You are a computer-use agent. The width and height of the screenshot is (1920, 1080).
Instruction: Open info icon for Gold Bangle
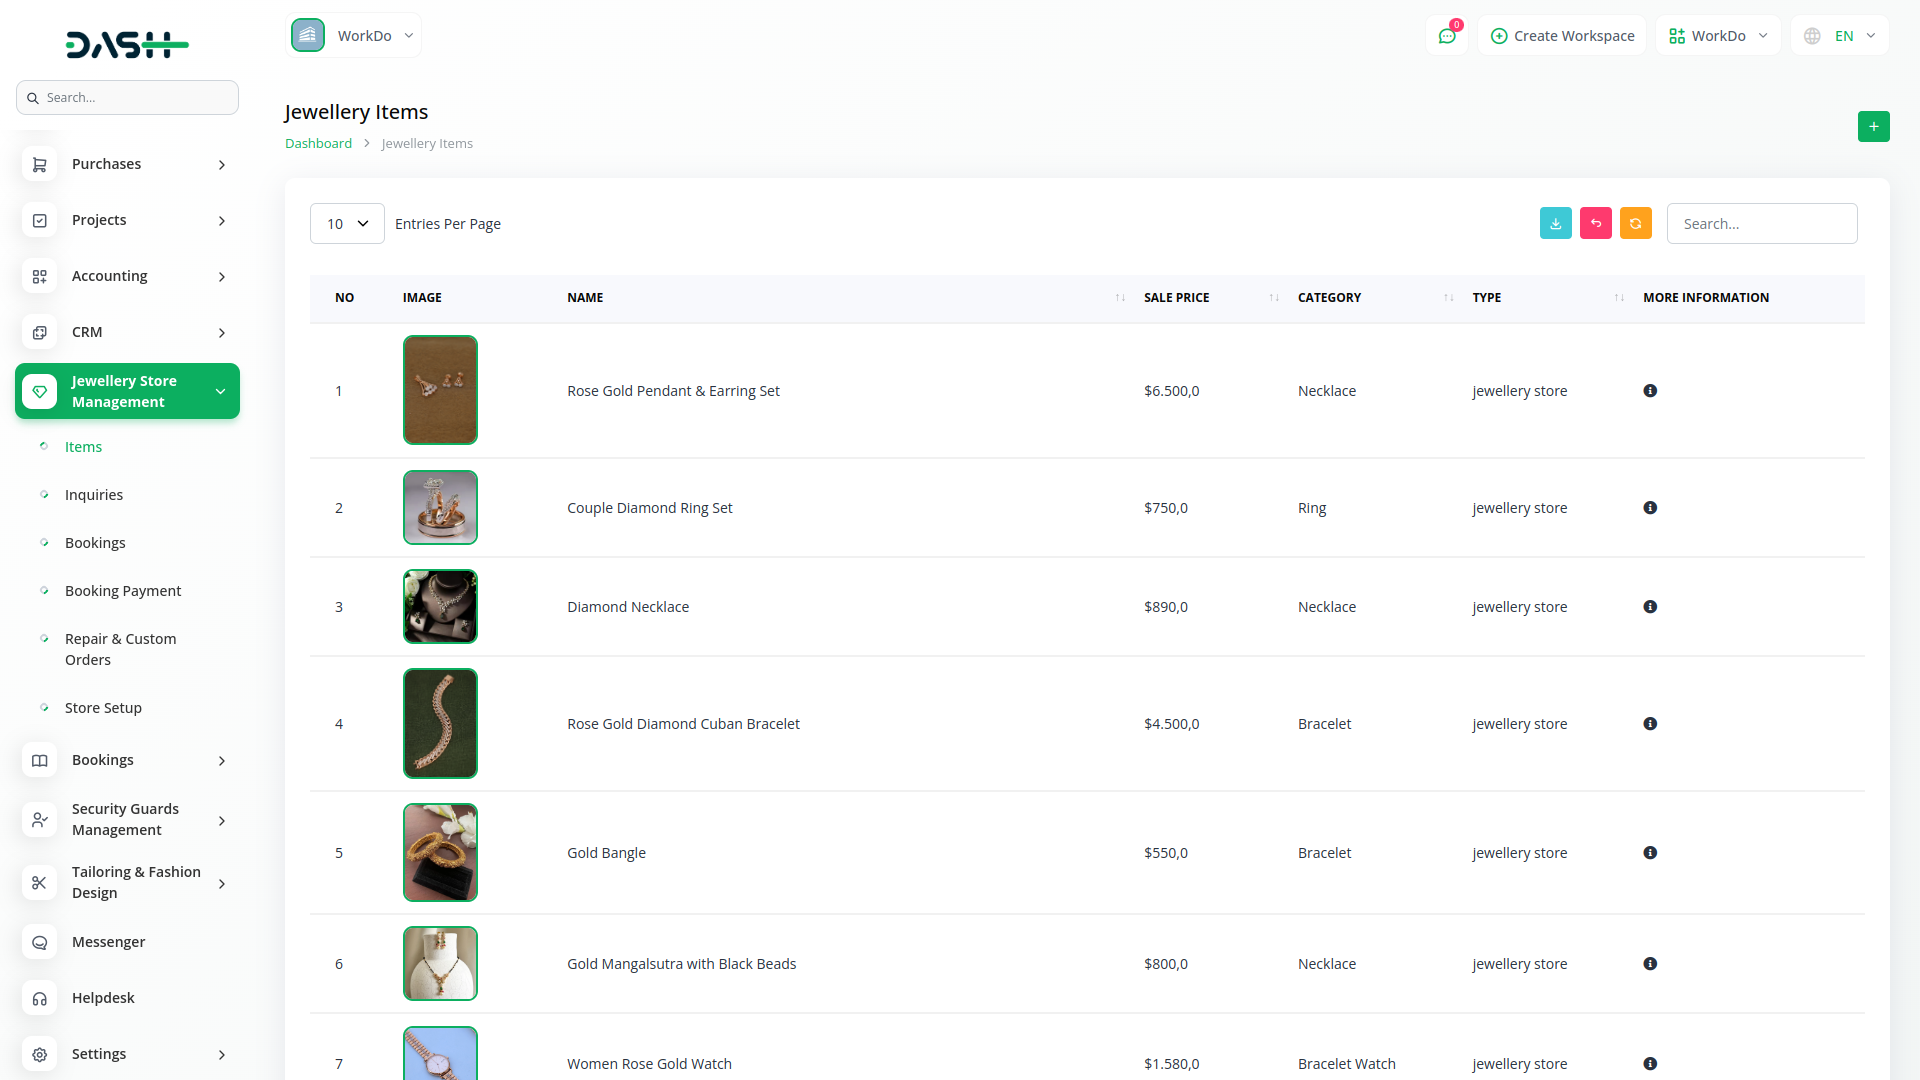1650,853
